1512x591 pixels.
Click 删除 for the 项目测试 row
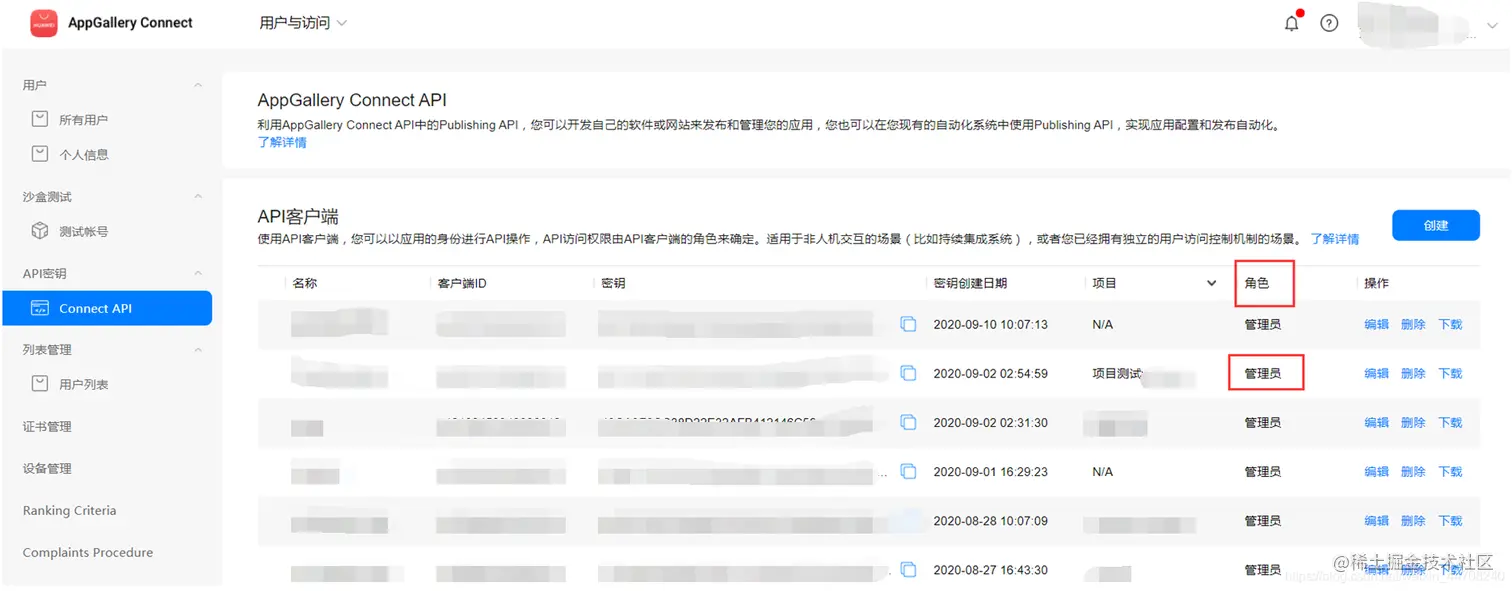pos(1413,373)
